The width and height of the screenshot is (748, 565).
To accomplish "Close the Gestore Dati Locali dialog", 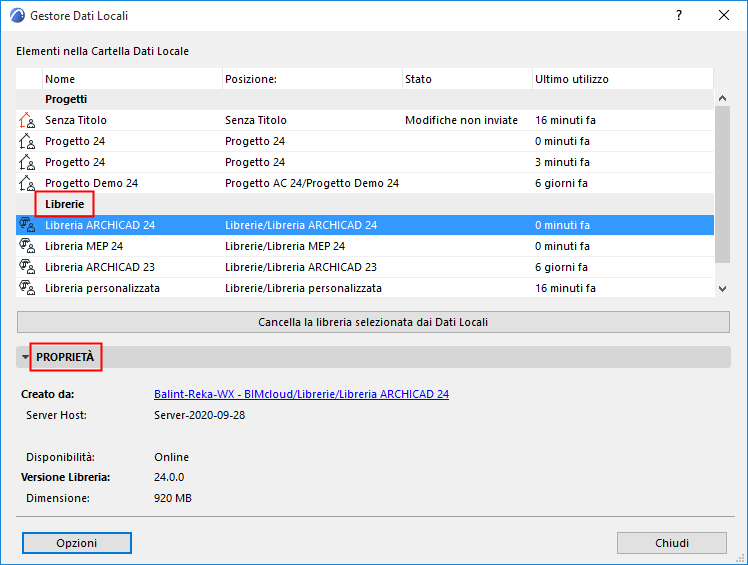I will [x=724, y=15].
